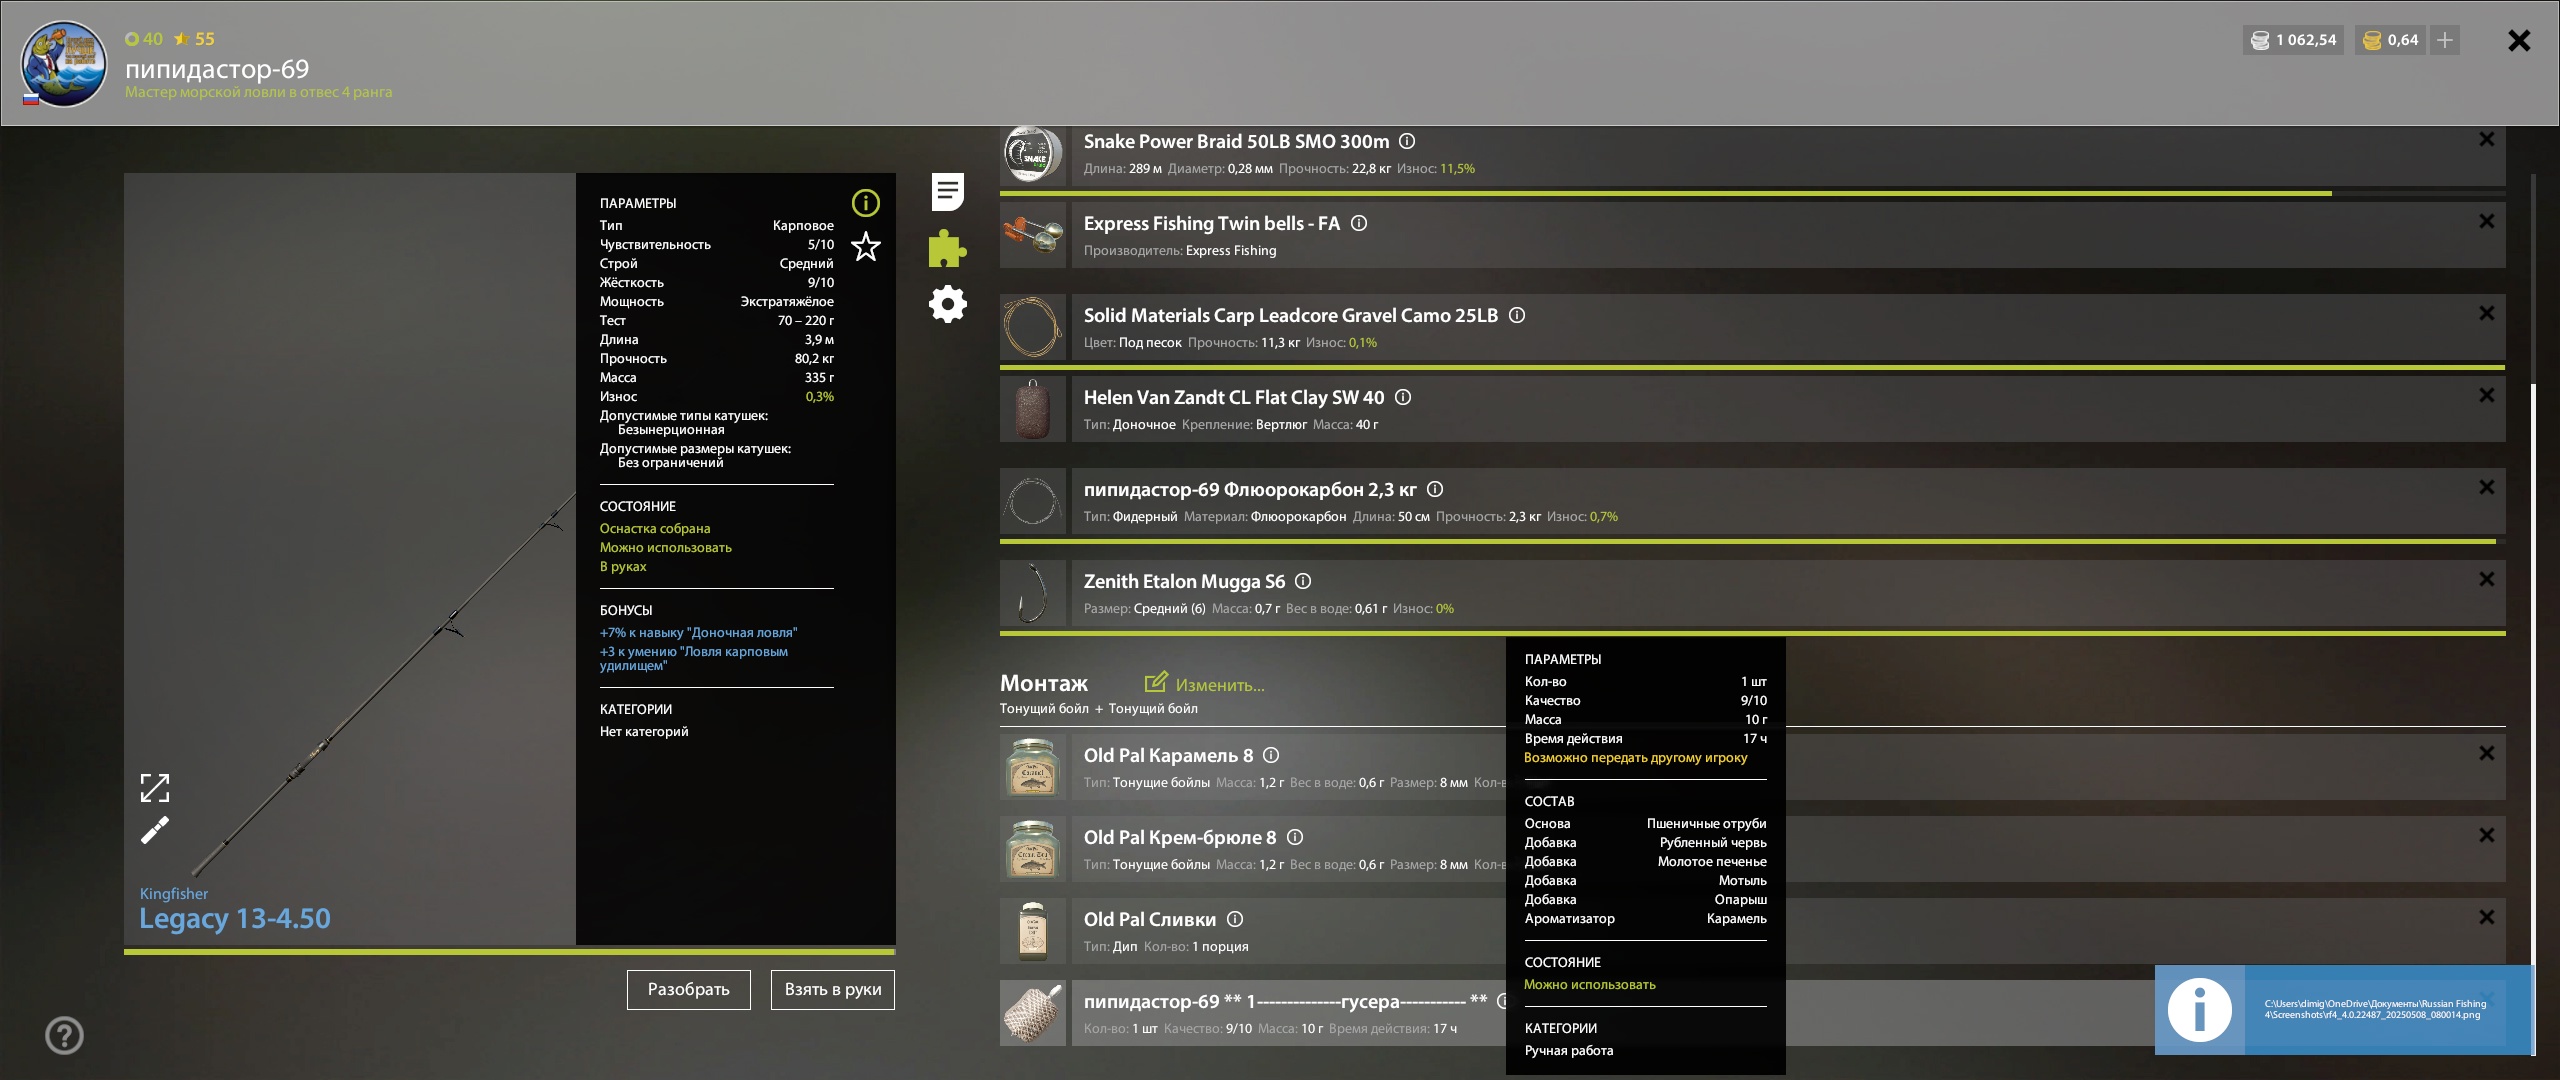The image size is (2560, 1080).
Task: Show info for Old Pal Крем-брюле 8
Action: [1295, 837]
